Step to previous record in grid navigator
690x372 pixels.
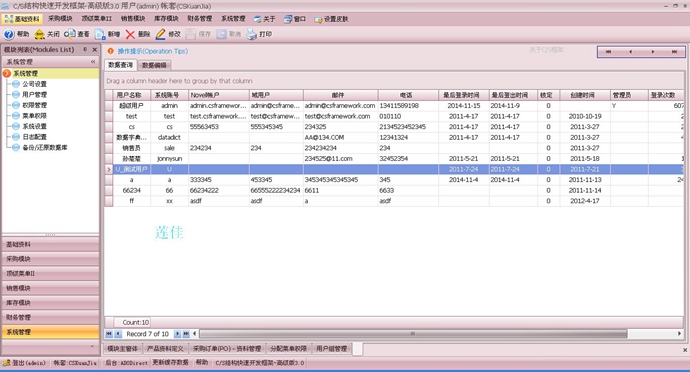[x=118, y=334]
